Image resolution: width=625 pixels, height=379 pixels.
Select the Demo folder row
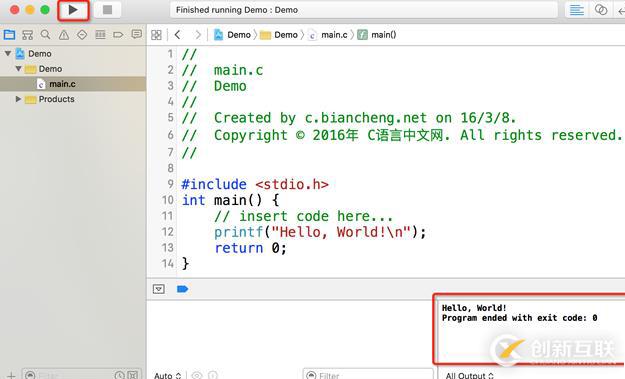tap(73, 69)
